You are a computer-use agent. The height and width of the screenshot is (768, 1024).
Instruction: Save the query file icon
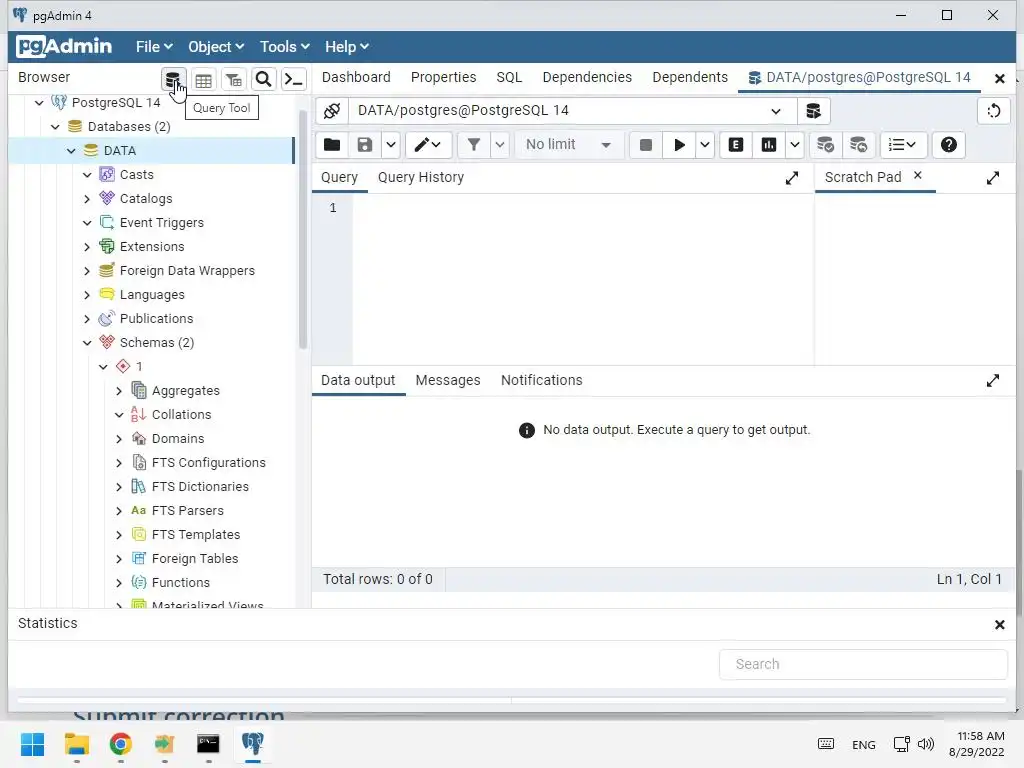click(x=364, y=145)
